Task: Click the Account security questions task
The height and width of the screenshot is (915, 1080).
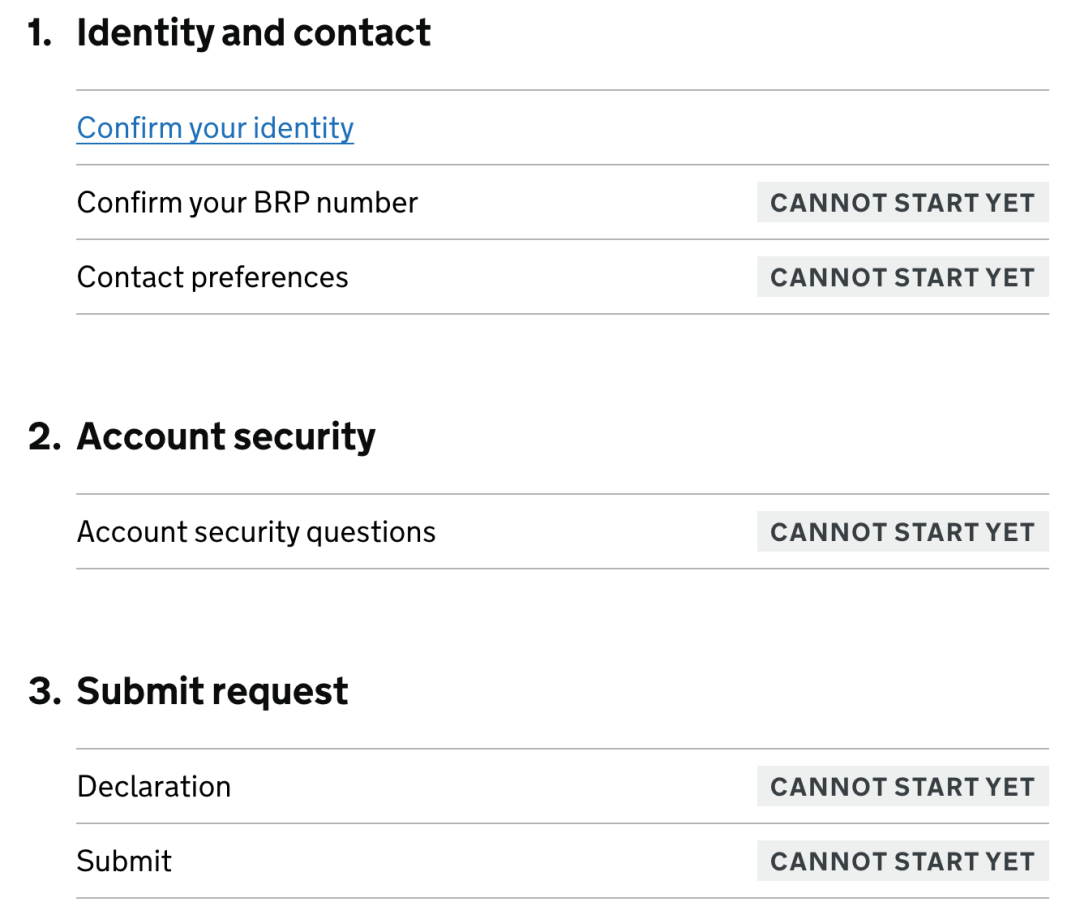Action: click(256, 532)
